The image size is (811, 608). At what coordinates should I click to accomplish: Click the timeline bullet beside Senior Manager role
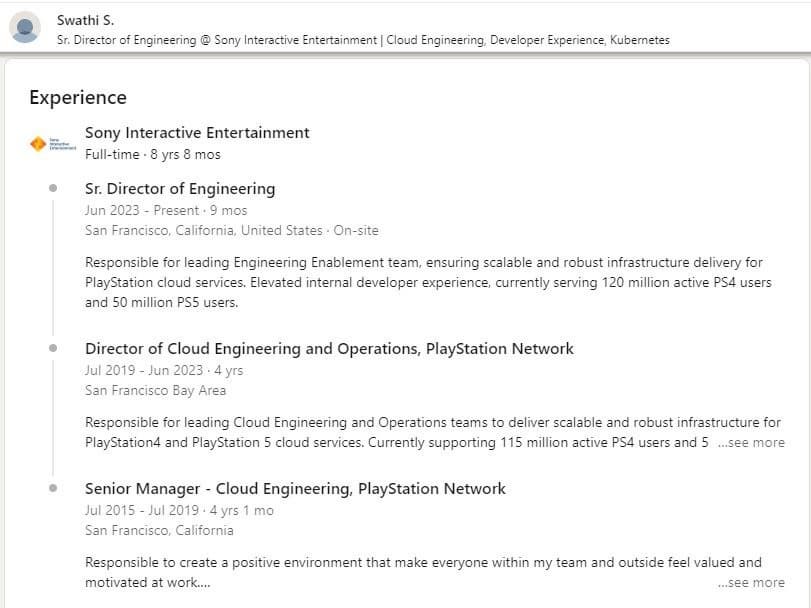[x=52, y=488]
